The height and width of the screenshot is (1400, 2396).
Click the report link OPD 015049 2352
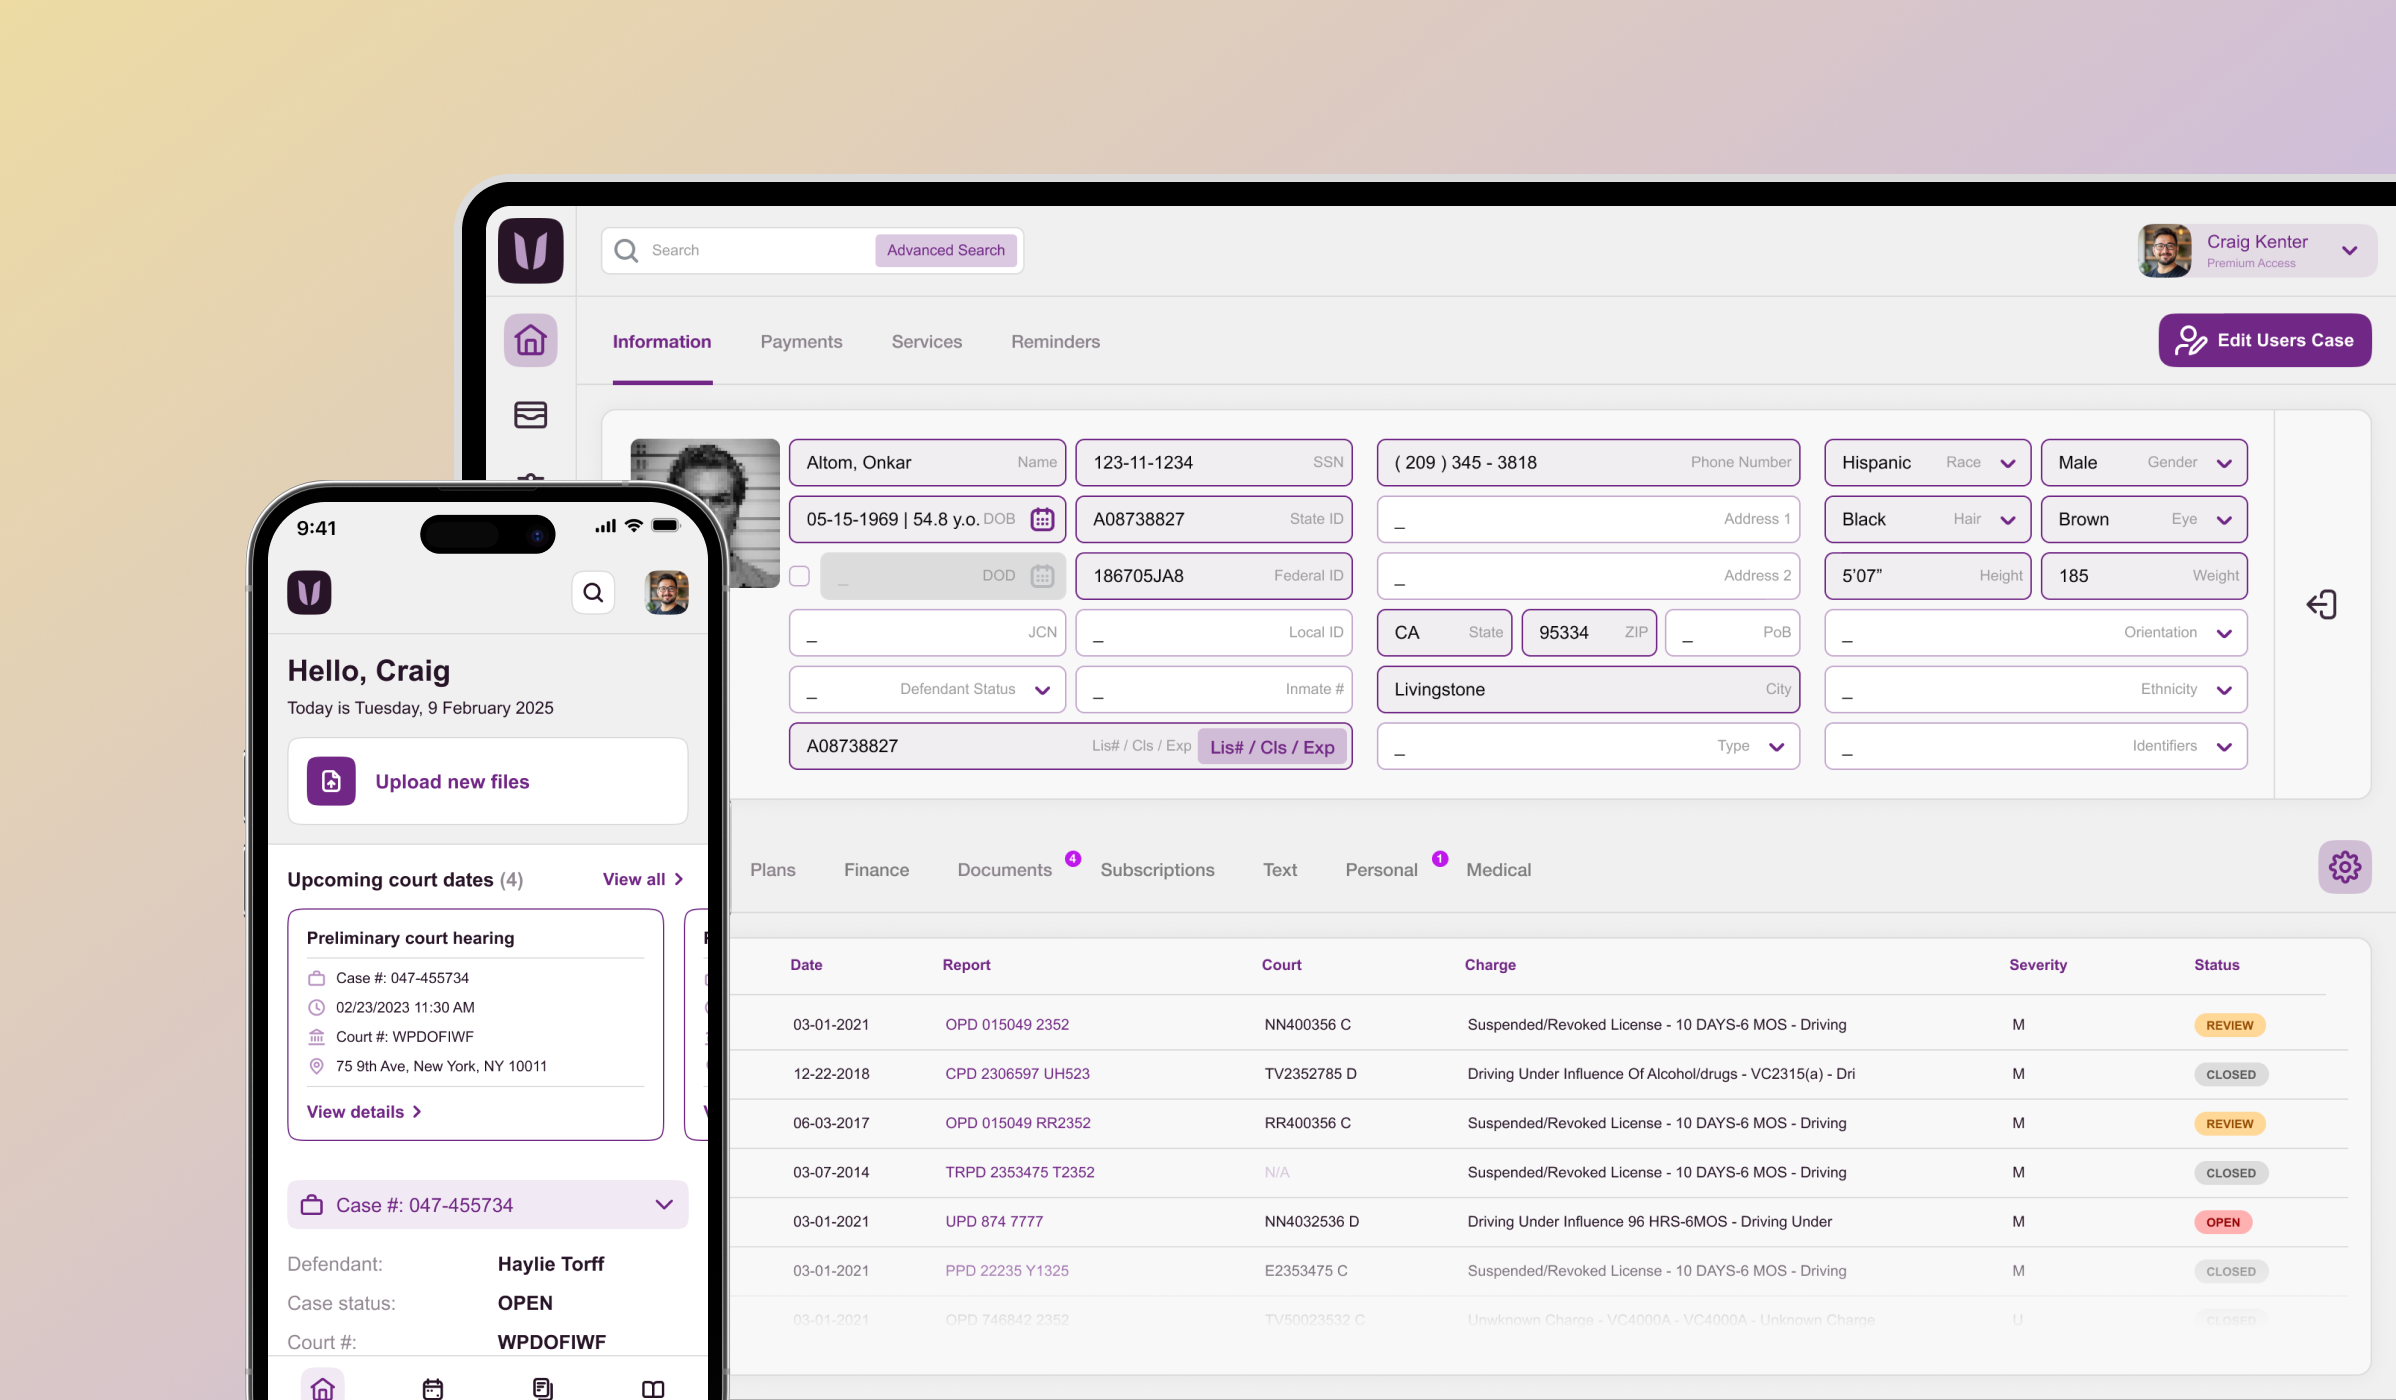click(x=1007, y=1024)
